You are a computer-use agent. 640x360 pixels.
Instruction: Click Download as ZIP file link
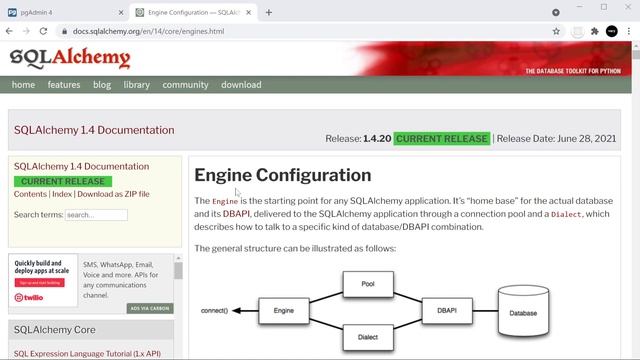pos(113,194)
